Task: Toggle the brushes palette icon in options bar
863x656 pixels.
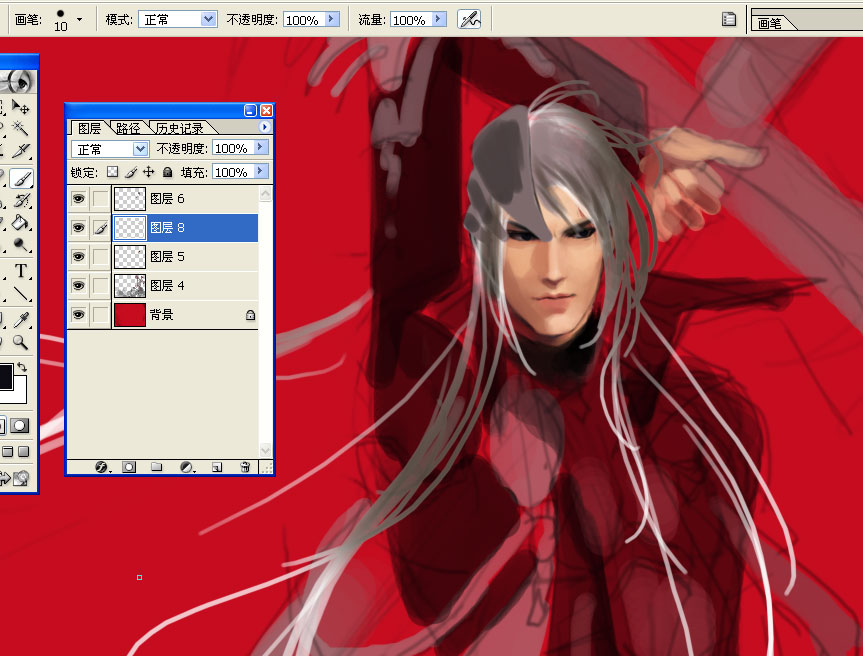Action: tap(729, 19)
